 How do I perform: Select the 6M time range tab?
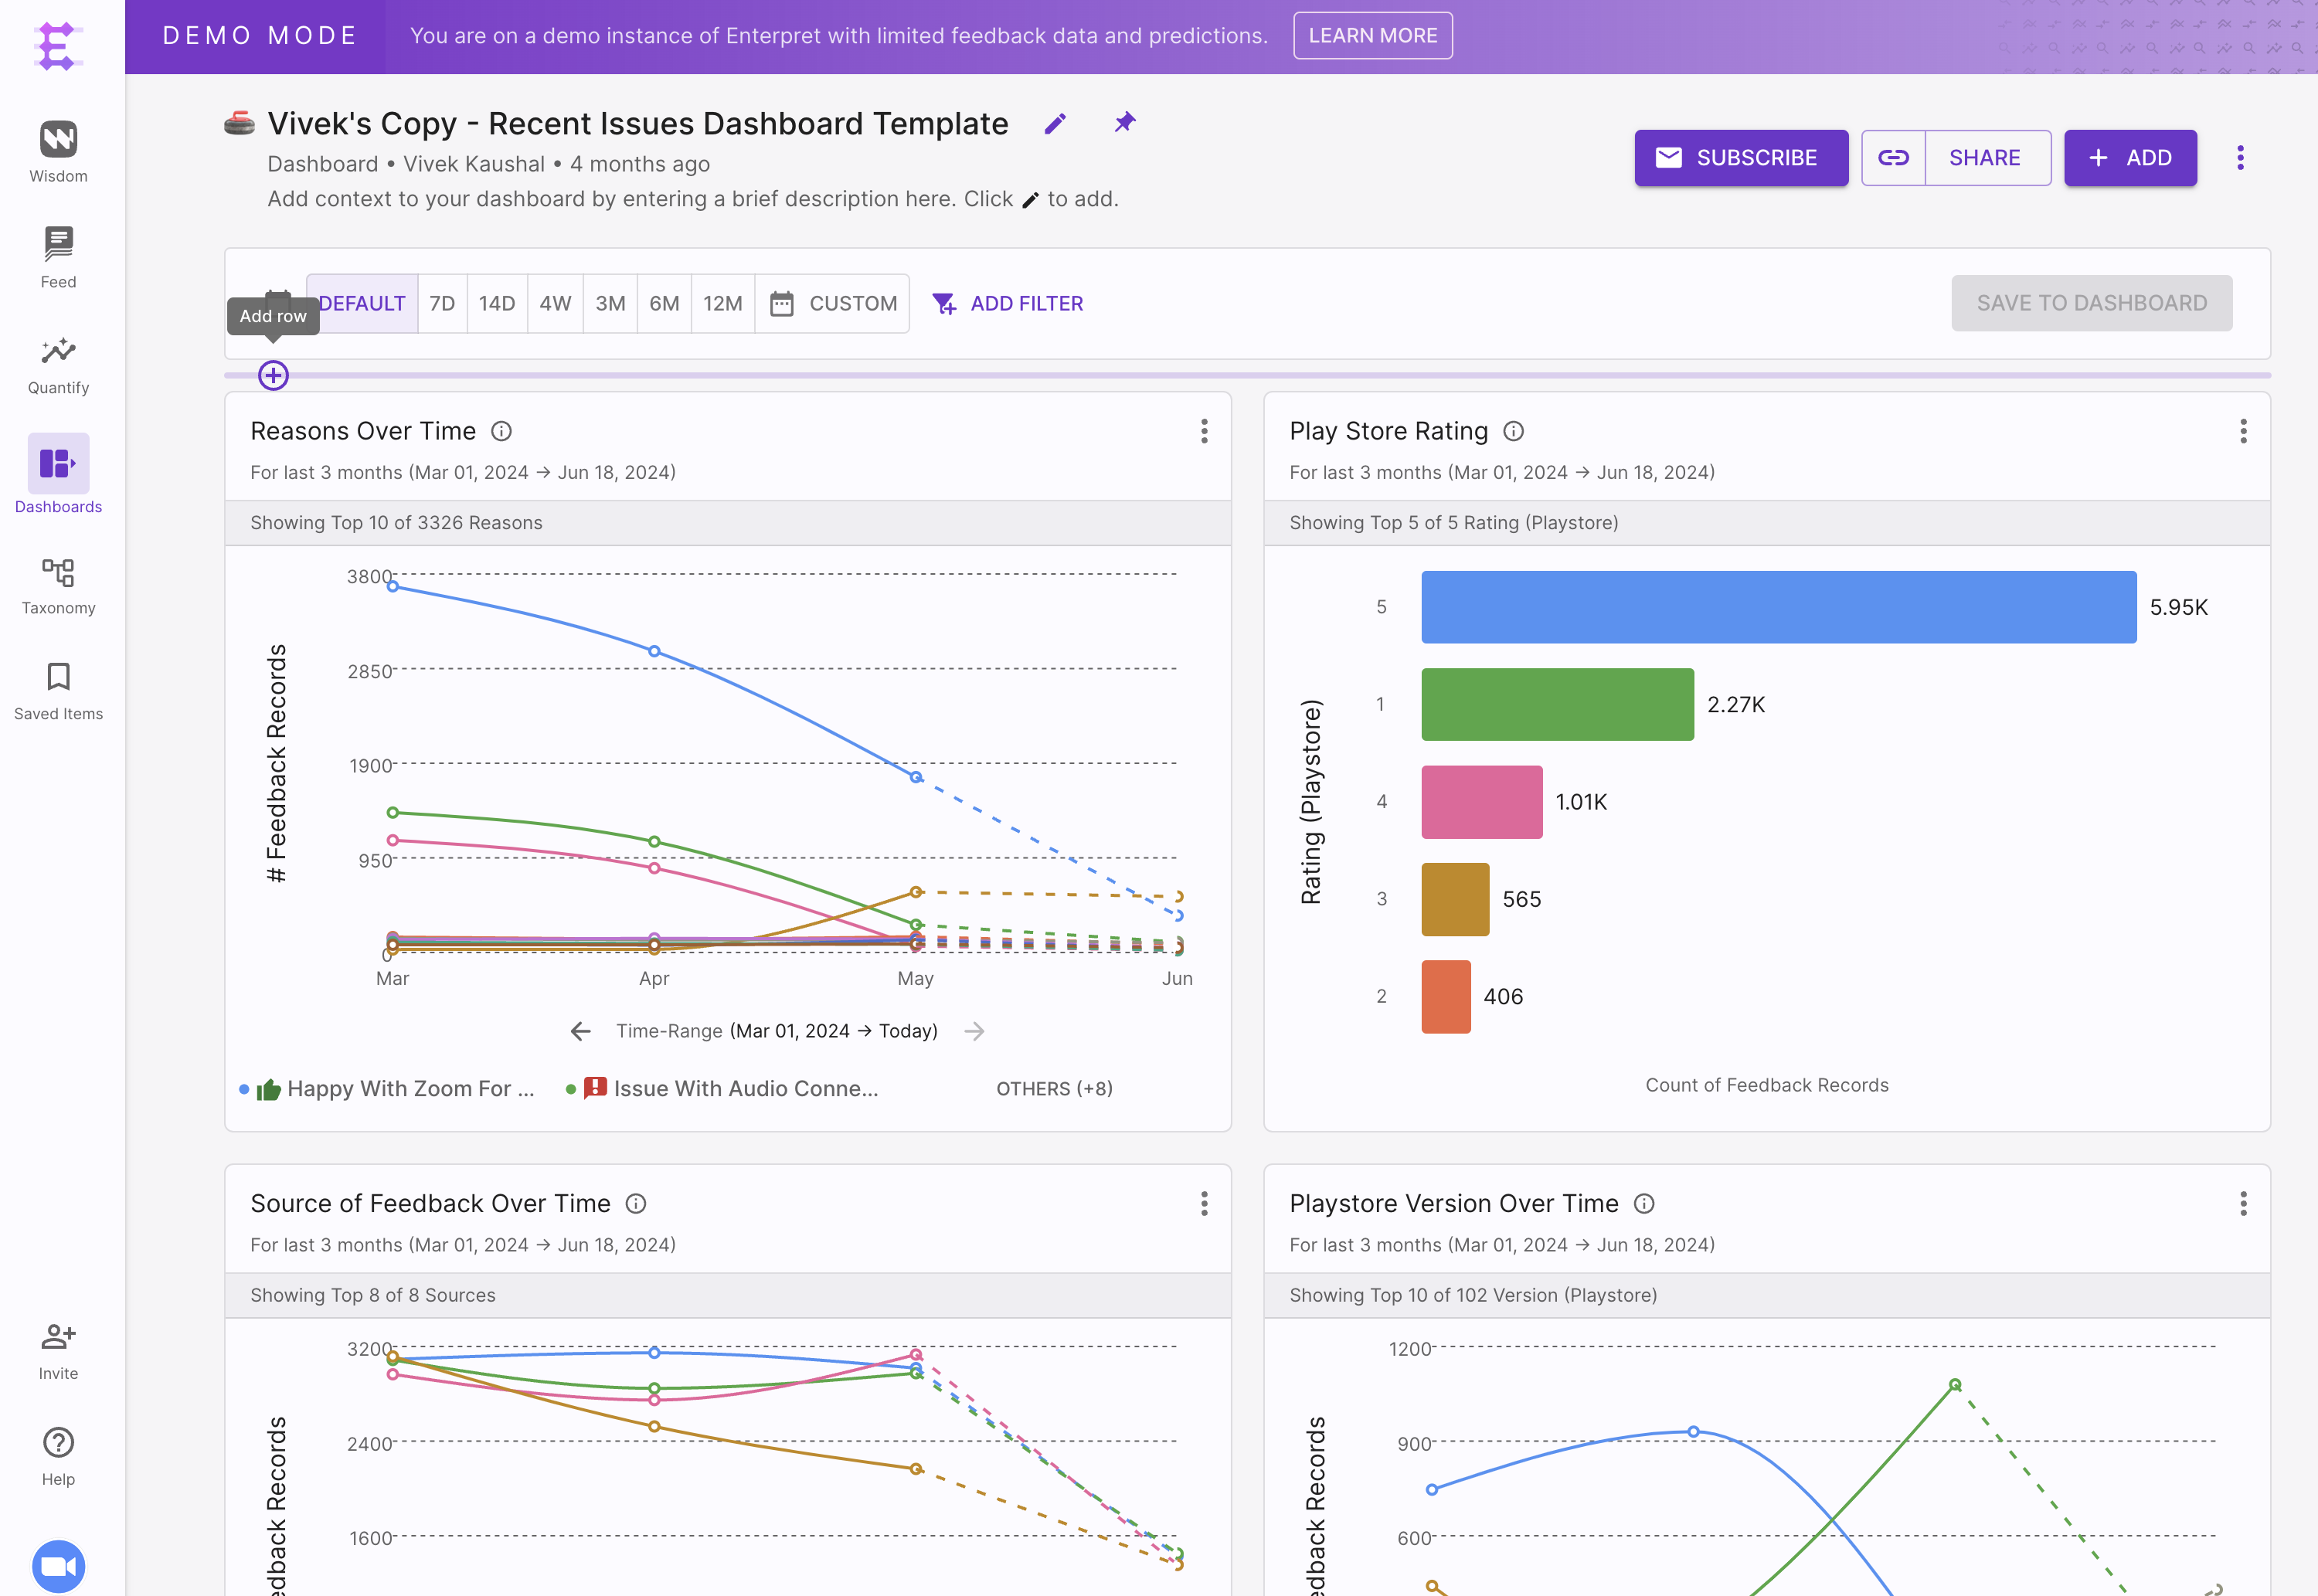tap(664, 304)
